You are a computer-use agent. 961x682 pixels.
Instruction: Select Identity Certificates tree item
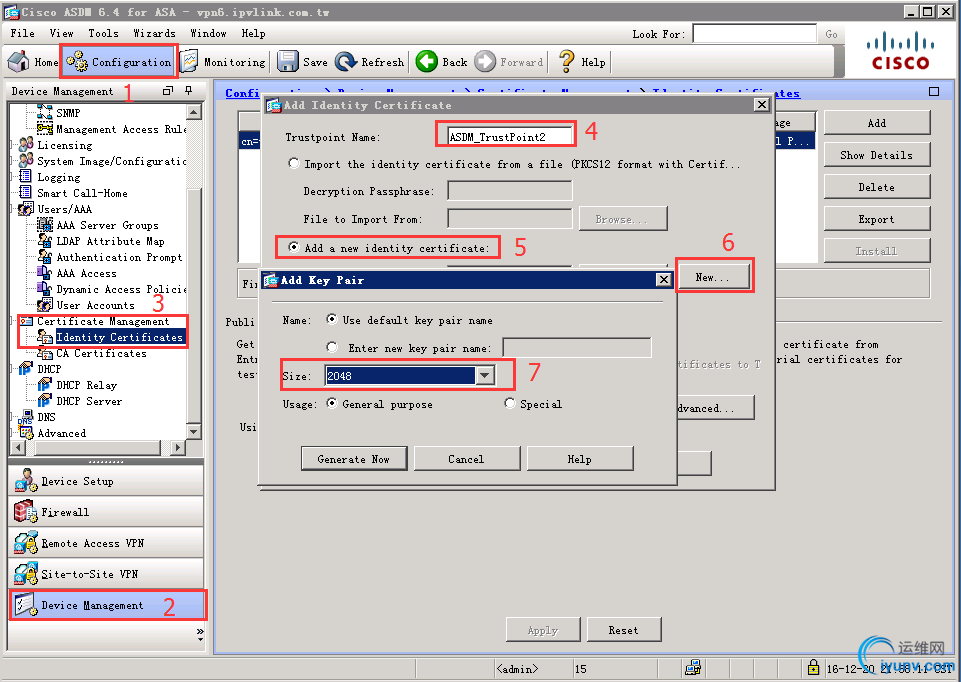(x=120, y=337)
